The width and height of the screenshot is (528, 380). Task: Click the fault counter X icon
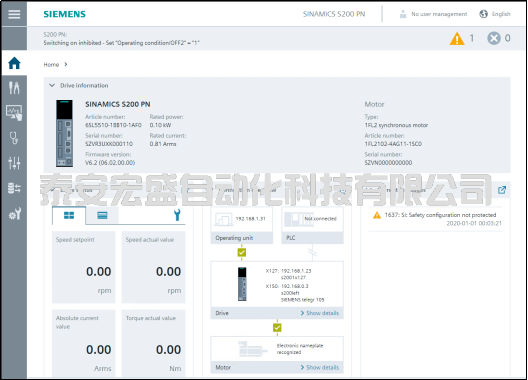pos(499,38)
